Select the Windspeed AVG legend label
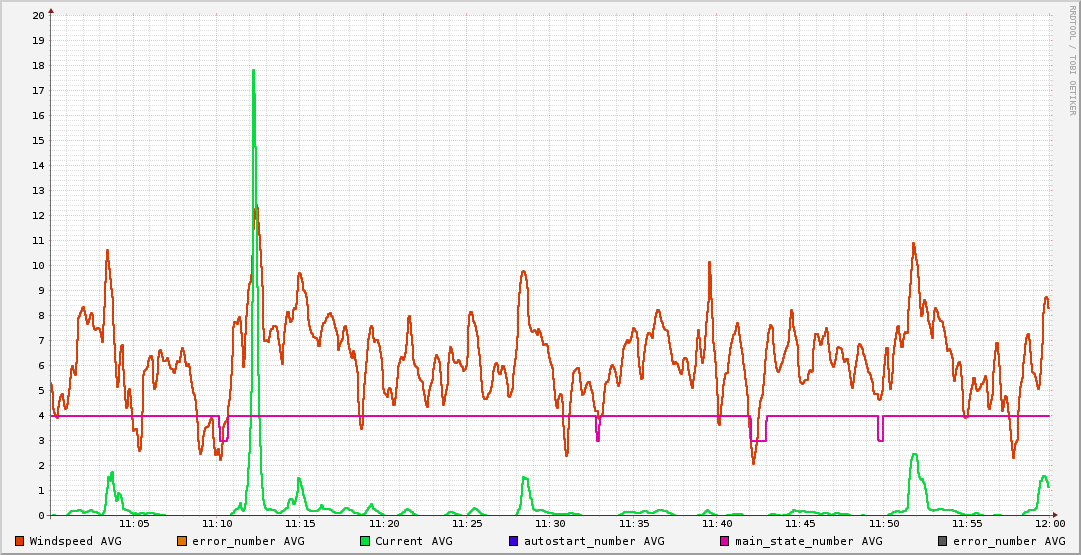 coord(76,541)
